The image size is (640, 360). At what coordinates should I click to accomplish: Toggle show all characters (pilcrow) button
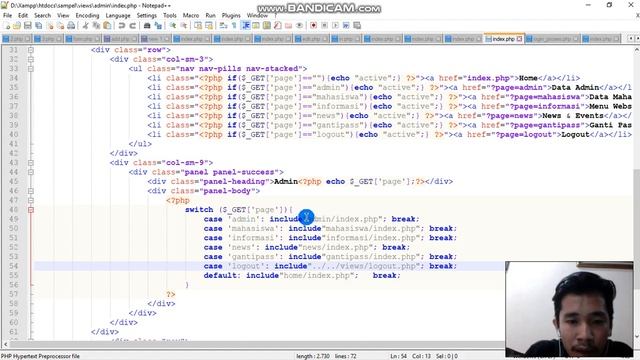pyautogui.click(x=234, y=25)
